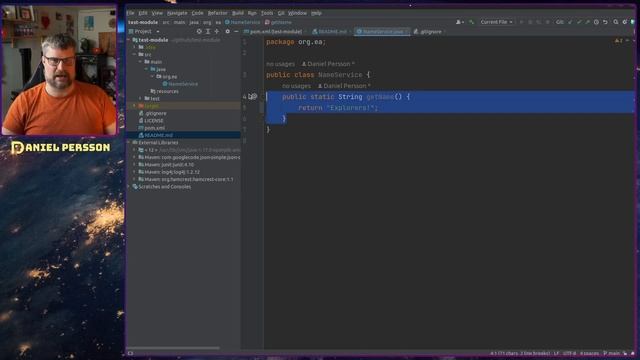Image resolution: width=640 pixels, height=360 pixels.
Task: Collapse the test-module root node
Action: (129, 40)
